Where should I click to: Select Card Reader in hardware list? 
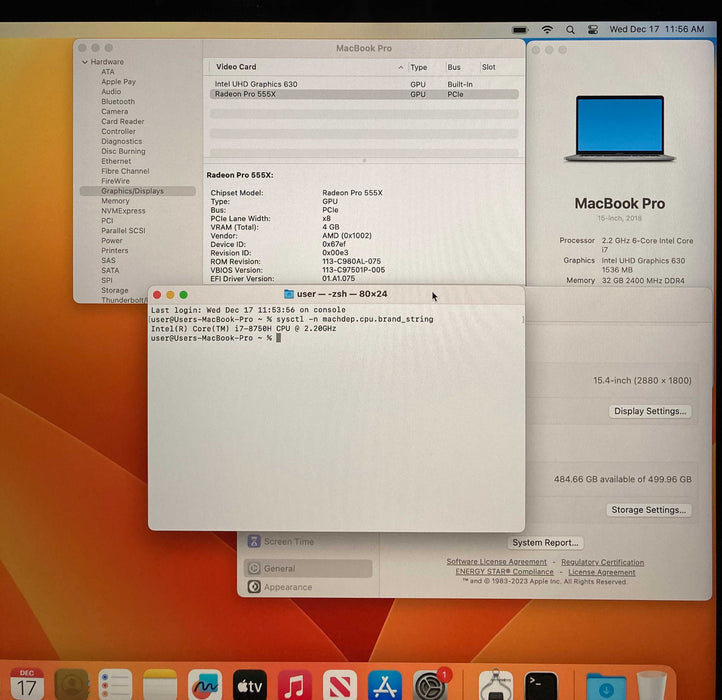click(122, 121)
